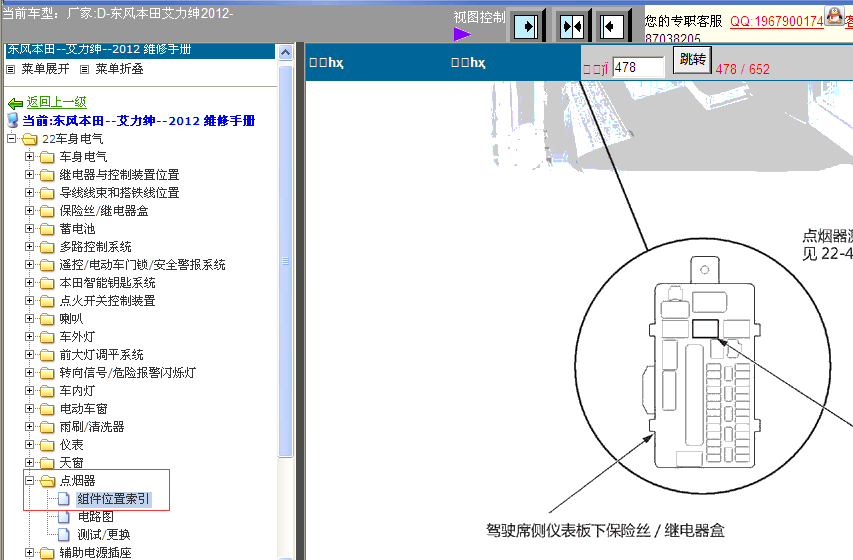
Task: Click the computer icon beside 当前:东风本田
Action: [x=13, y=121]
